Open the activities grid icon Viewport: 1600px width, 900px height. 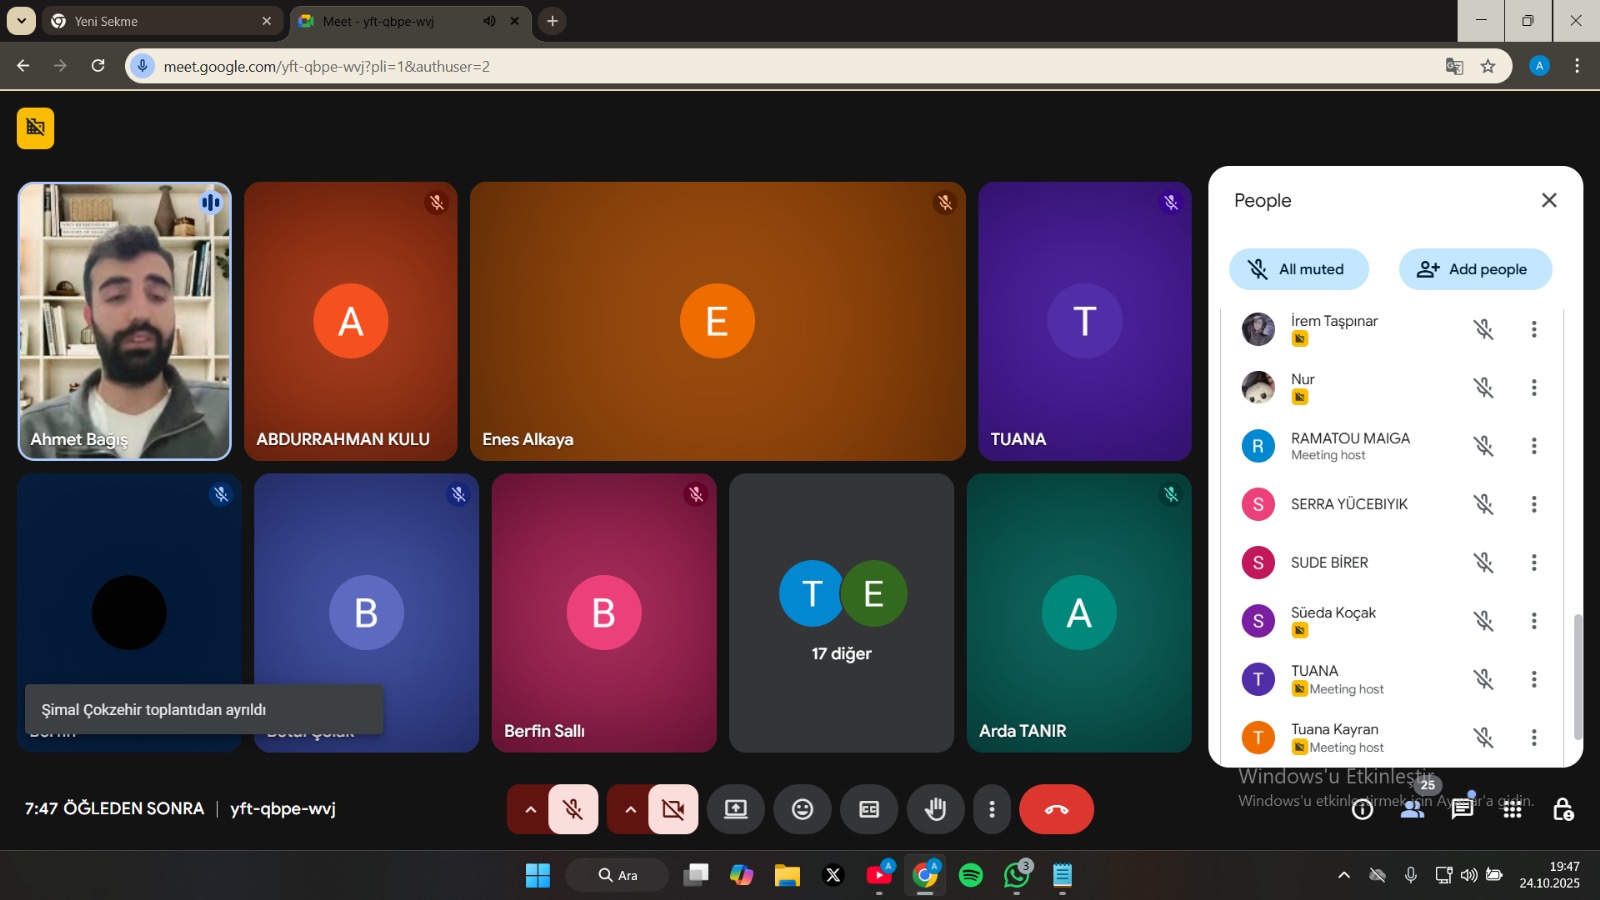click(1512, 809)
